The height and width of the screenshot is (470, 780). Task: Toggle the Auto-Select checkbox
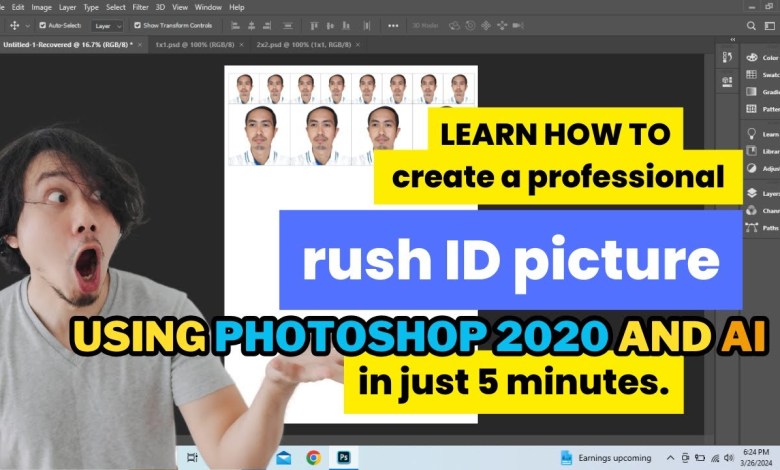click(x=43, y=25)
